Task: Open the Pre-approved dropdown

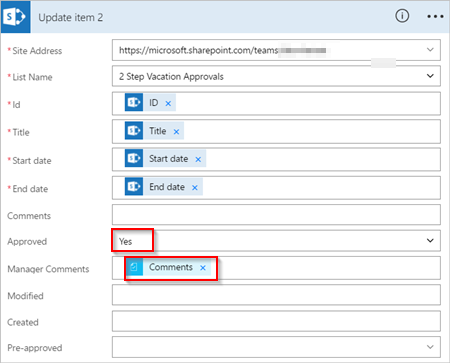Action: [276, 347]
